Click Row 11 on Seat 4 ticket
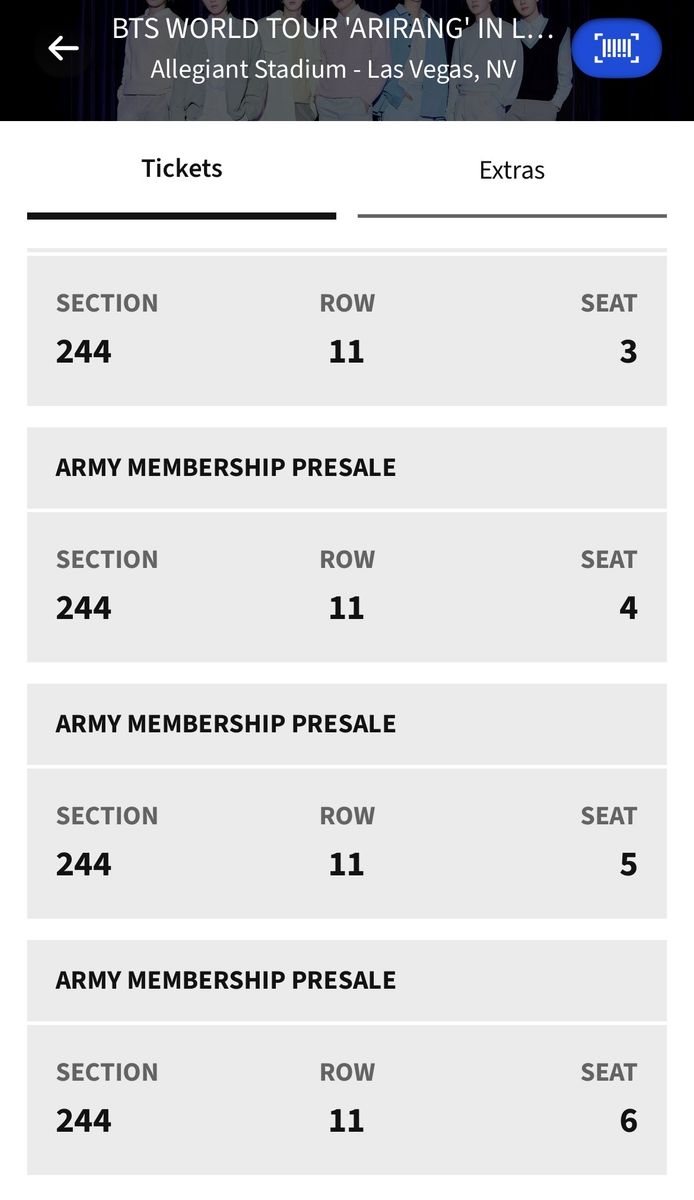The image size is (694, 1200). click(346, 607)
